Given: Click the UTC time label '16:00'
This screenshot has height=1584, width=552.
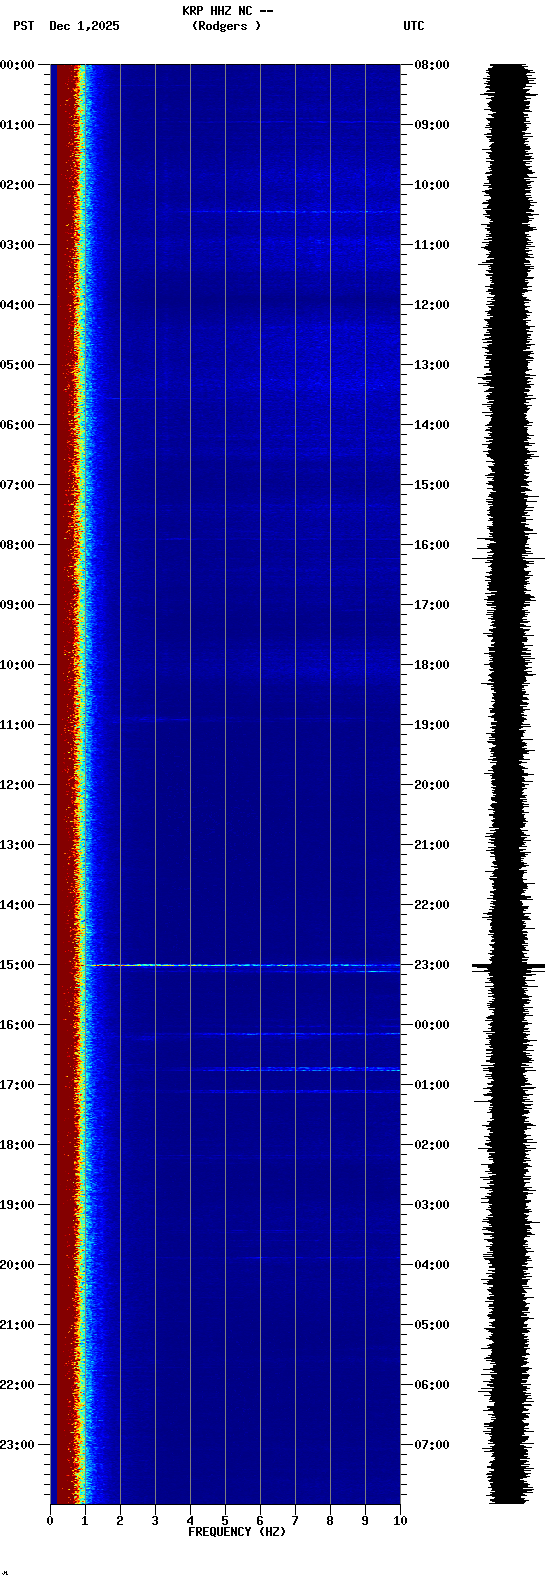Looking at the screenshot, I should click(x=432, y=545).
